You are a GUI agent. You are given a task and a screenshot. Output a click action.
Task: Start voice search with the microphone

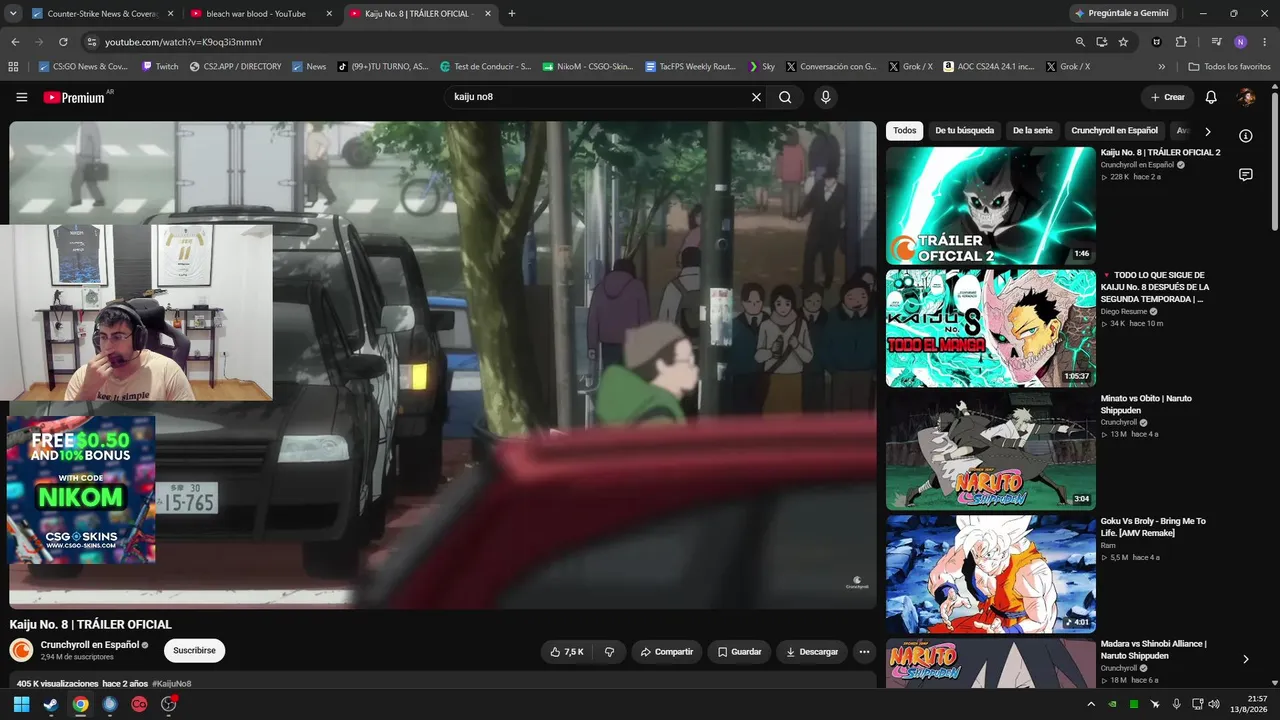tap(825, 97)
